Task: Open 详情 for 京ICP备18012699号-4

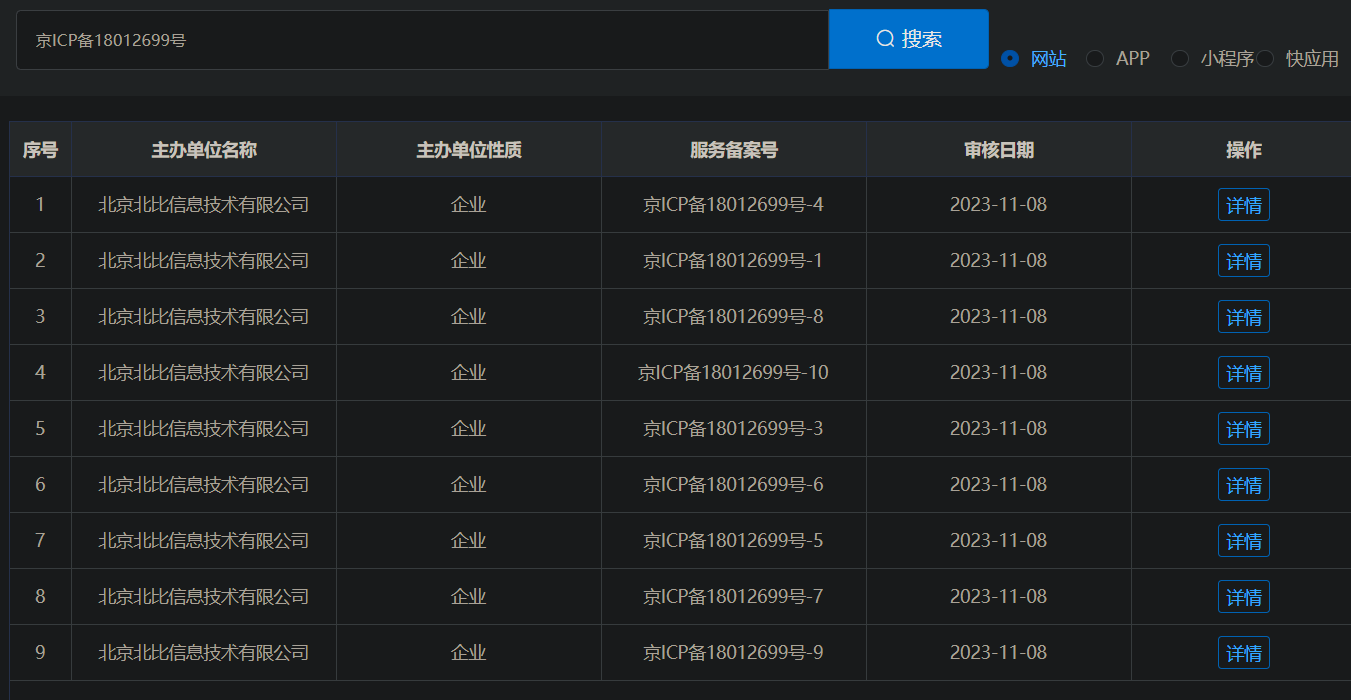Action: click(1243, 205)
